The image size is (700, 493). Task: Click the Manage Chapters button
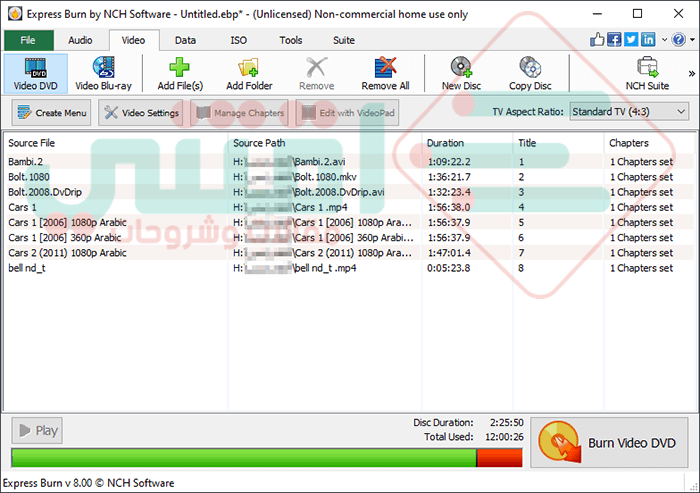point(239,113)
